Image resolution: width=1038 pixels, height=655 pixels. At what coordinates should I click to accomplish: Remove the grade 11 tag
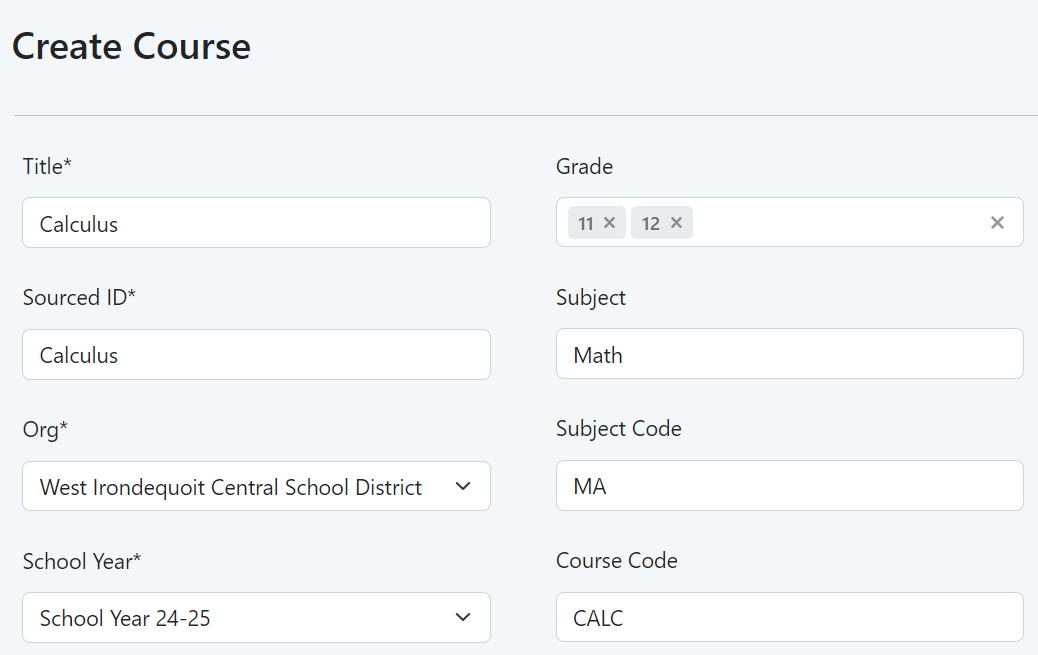(x=610, y=223)
